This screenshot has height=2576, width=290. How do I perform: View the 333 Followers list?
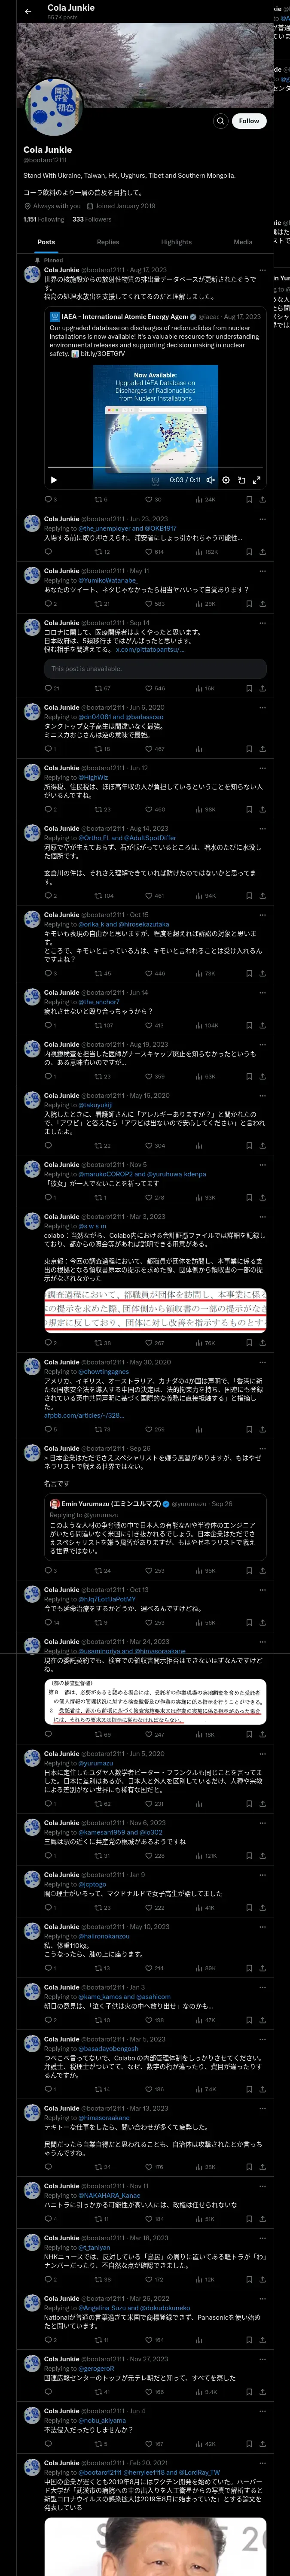pyautogui.click(x=92, y=219)
